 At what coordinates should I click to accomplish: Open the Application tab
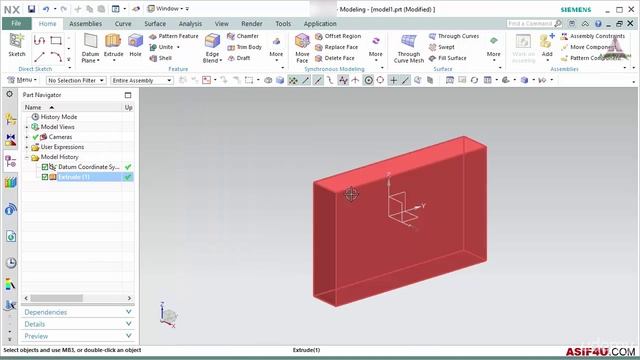click(320, 24)
